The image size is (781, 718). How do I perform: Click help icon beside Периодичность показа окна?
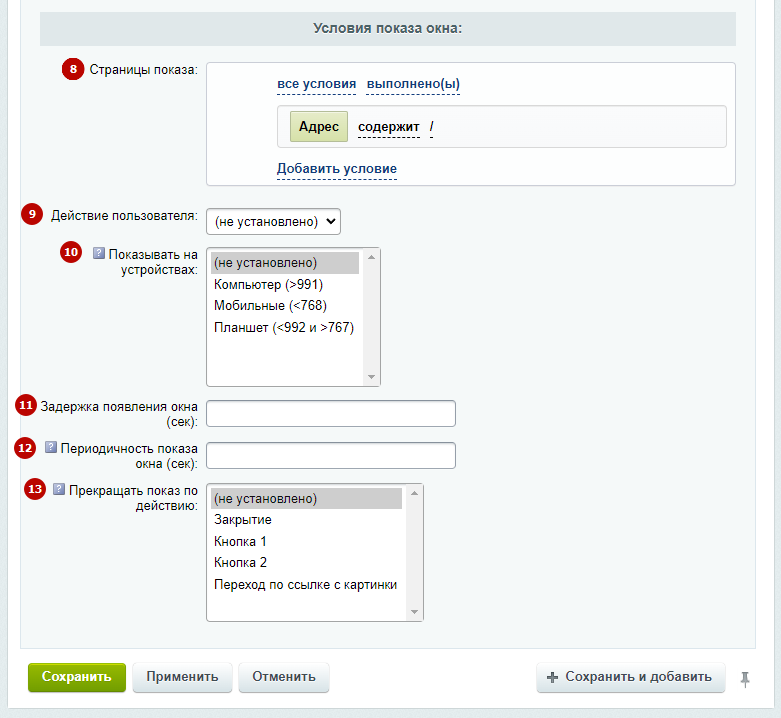point(51,447)
